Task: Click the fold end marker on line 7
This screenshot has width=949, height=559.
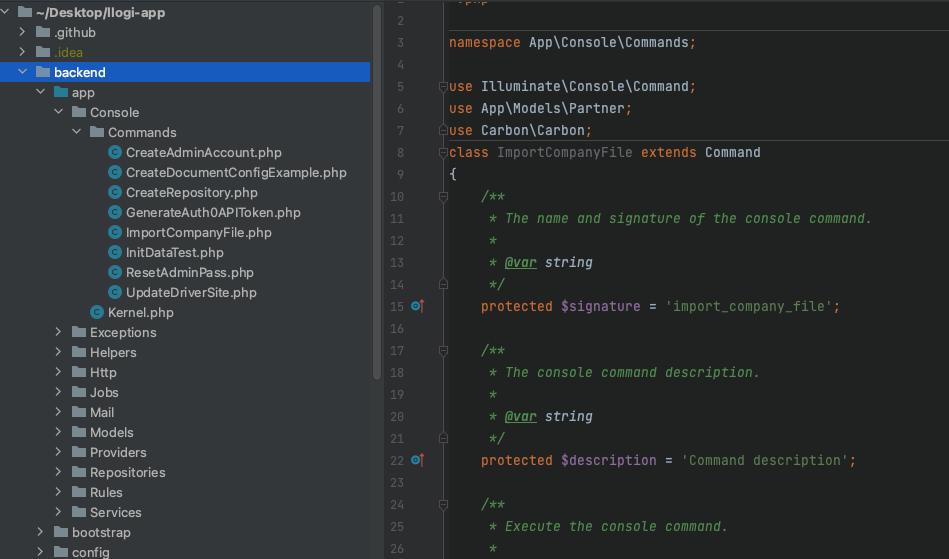Action: (443, 130)
